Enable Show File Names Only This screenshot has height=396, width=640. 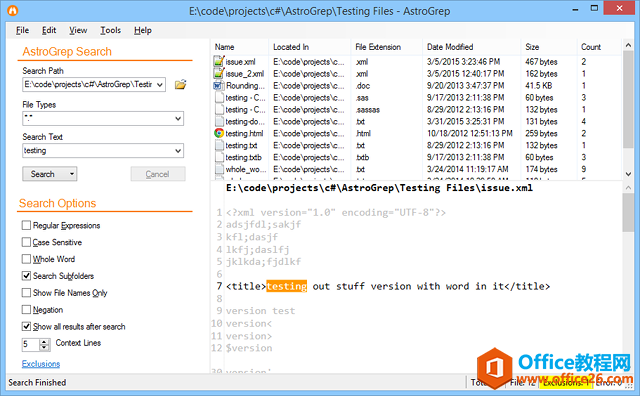click(x=26, y=293)
